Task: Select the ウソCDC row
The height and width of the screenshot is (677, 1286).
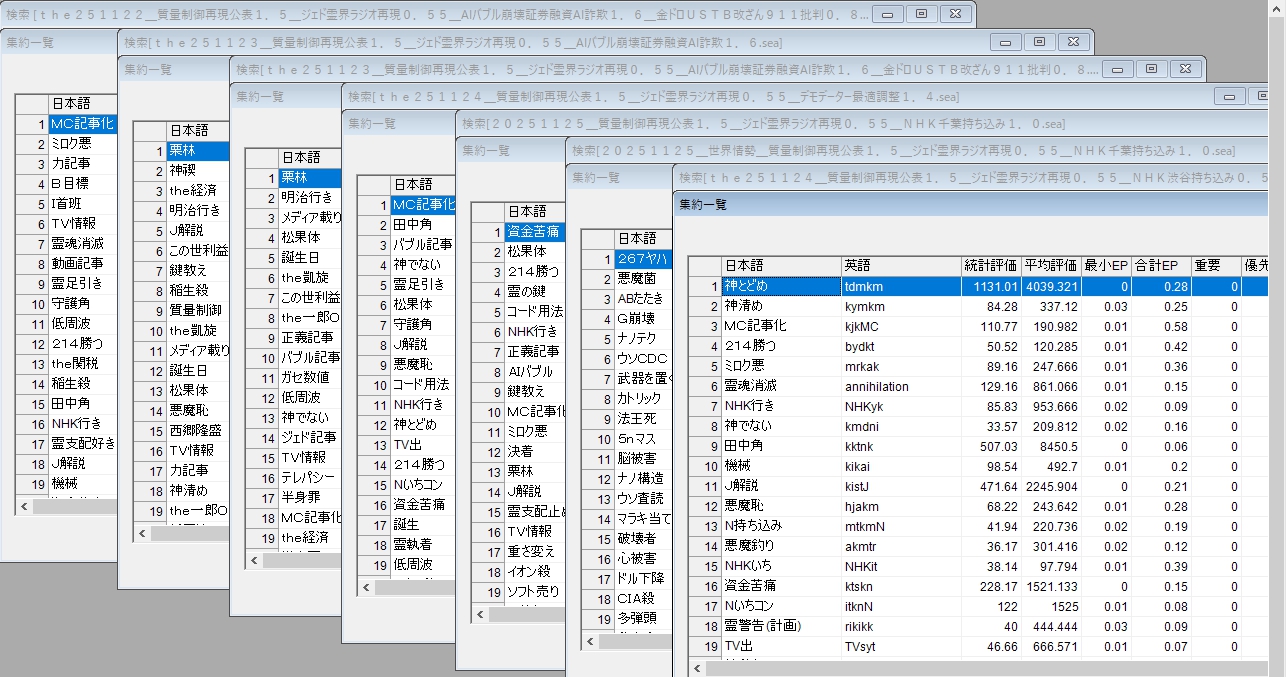Action: 642,359
